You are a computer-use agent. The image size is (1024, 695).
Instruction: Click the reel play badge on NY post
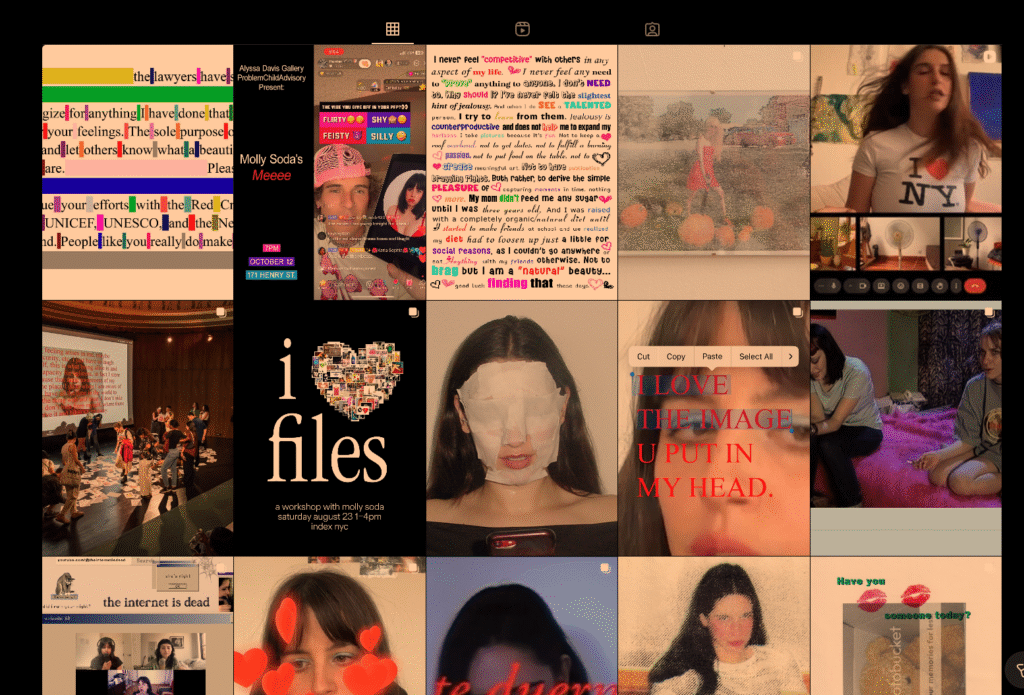coord(989,57)
